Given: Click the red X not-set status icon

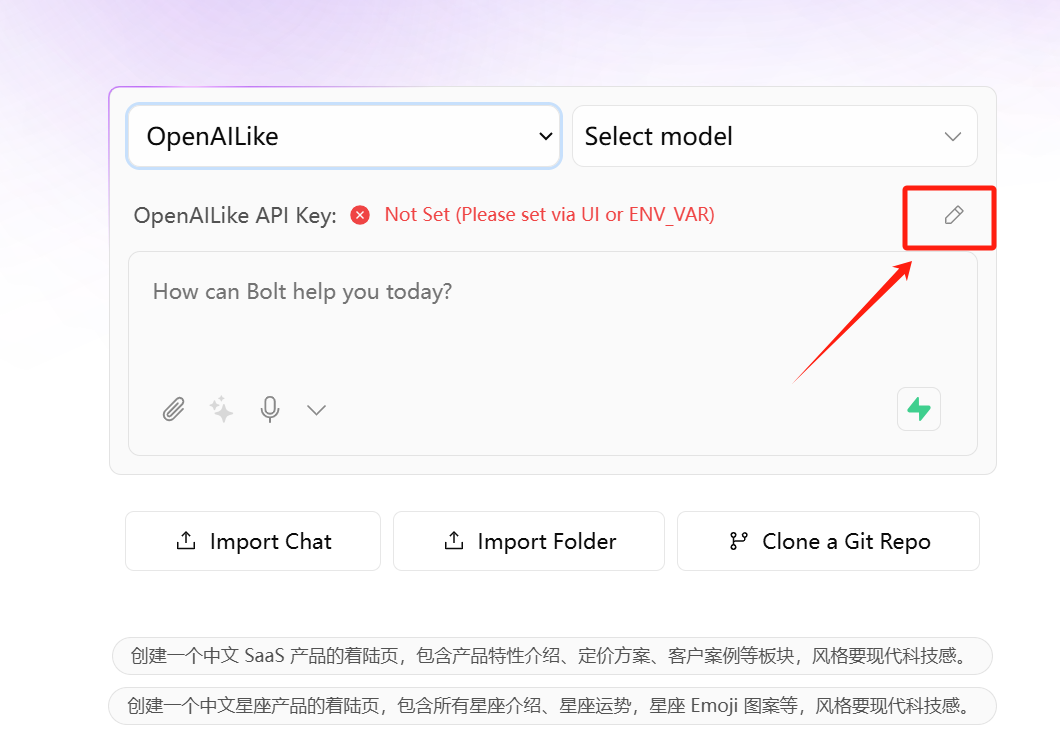Looking at the screenshot, I should (360, 215).
